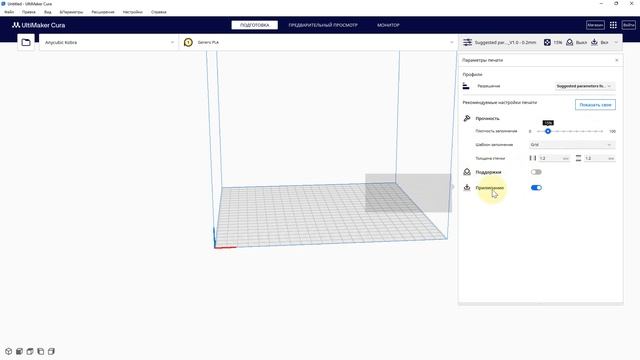The width and height of the screenshot is (640, 360).
Task: Select the 3D perspective view icon
Action: [9, 351]
